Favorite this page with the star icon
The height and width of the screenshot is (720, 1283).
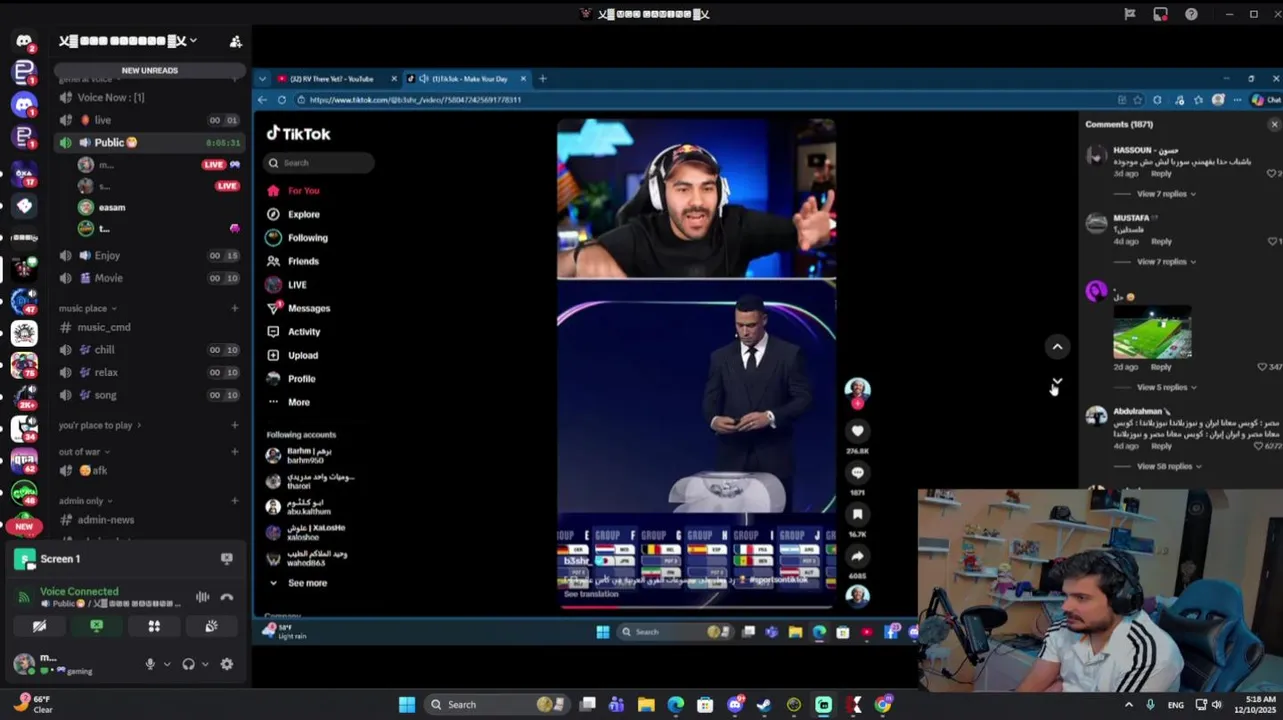[x=1138, y=100]
